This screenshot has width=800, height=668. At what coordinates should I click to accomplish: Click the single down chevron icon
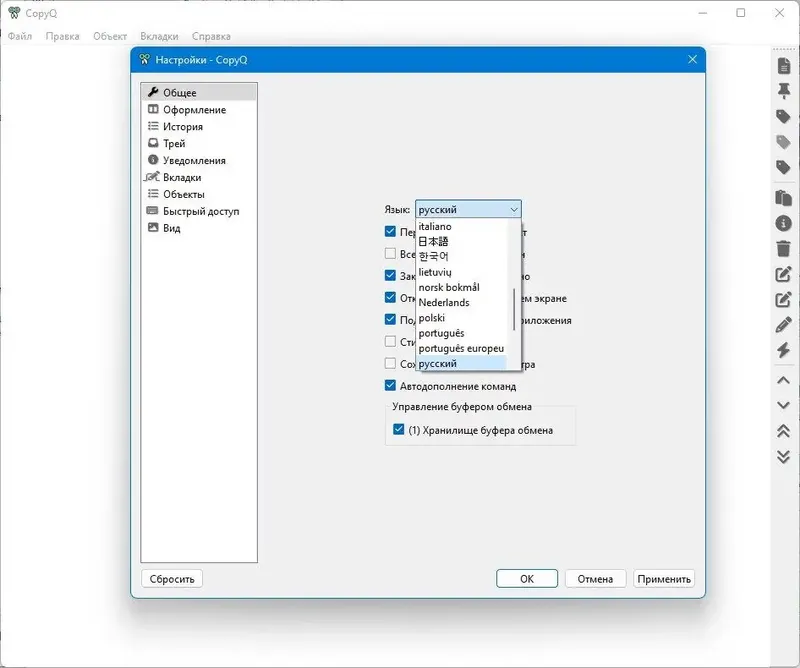point(783,405)
